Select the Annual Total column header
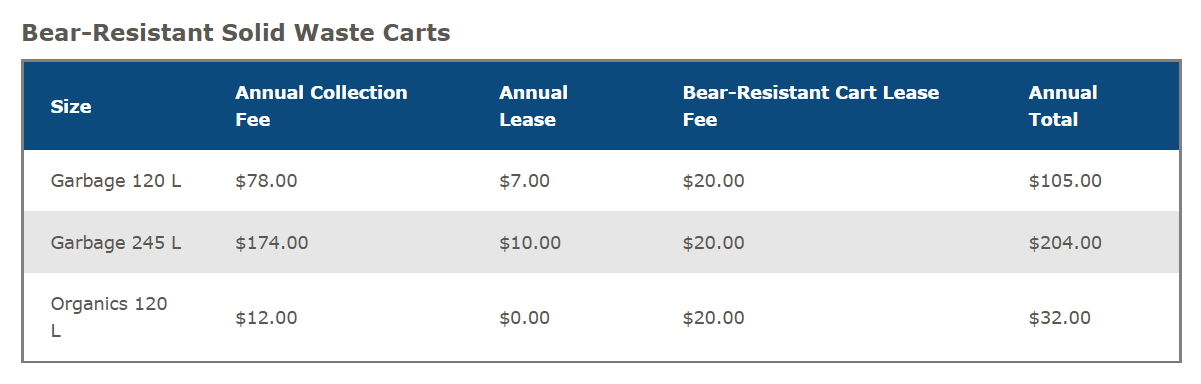 [1063, 106]
